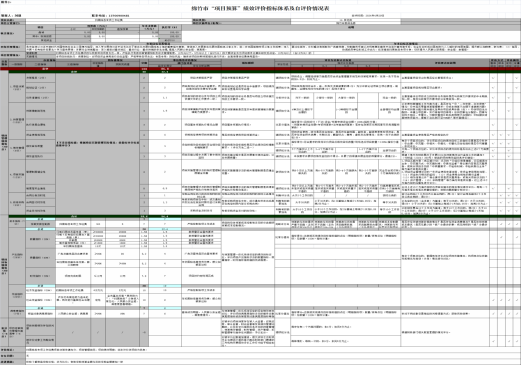Select the 权重 weight column header cell

[x=144, y=63]
